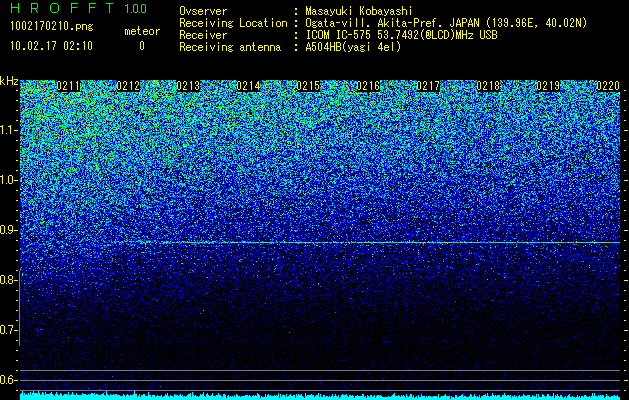Image resolution: width=629 pixels, height=400 pixels.
Task: Click the 0215 time marker
Action: click(x=308, y=86)
